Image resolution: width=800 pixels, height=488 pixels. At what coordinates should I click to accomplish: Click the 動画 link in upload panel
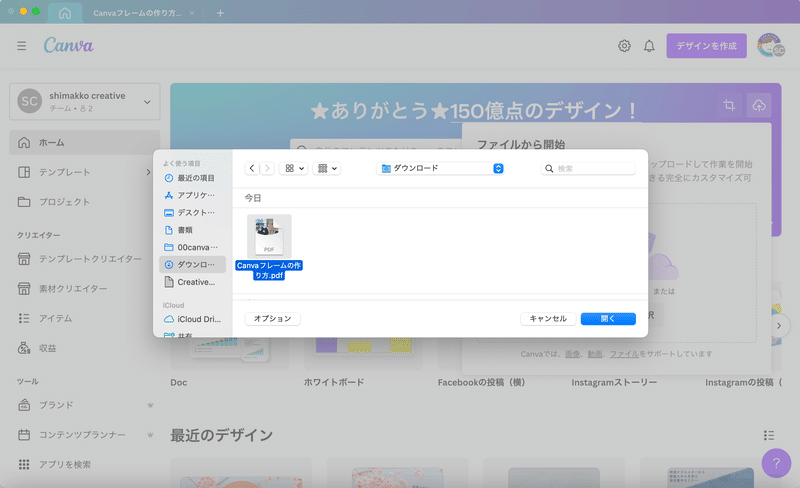pyautogui.click(x=595, y=354)
